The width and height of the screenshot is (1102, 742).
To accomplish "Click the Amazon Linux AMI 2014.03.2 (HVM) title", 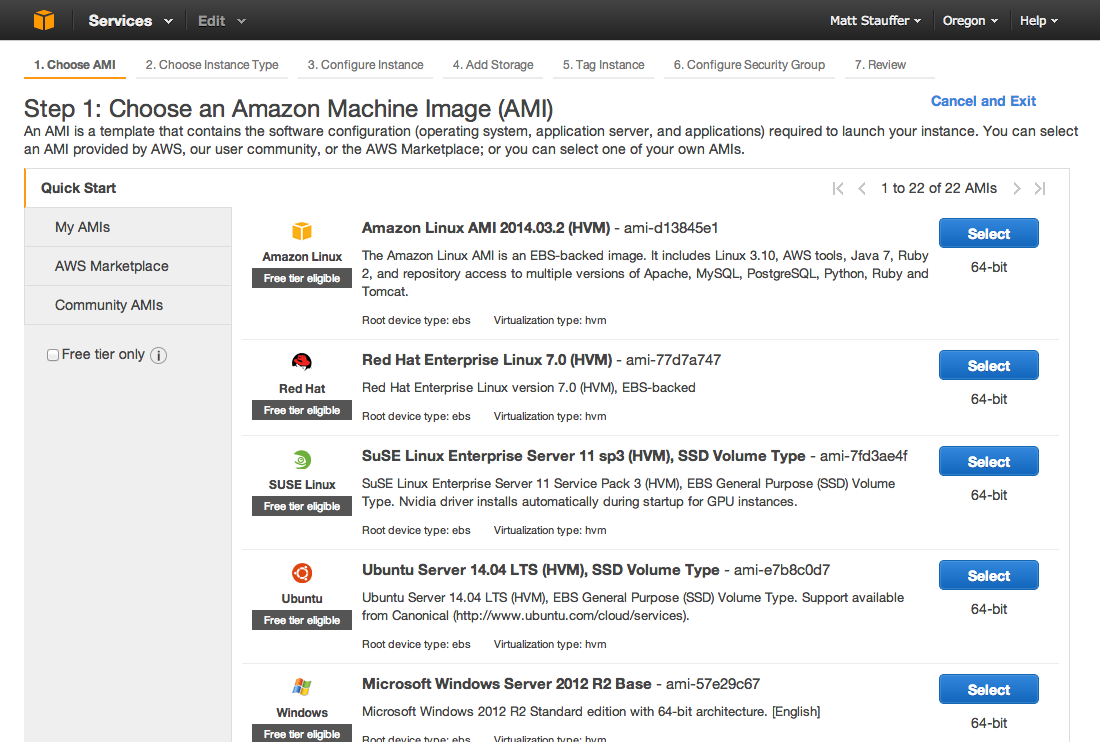I will coord(486,228).
